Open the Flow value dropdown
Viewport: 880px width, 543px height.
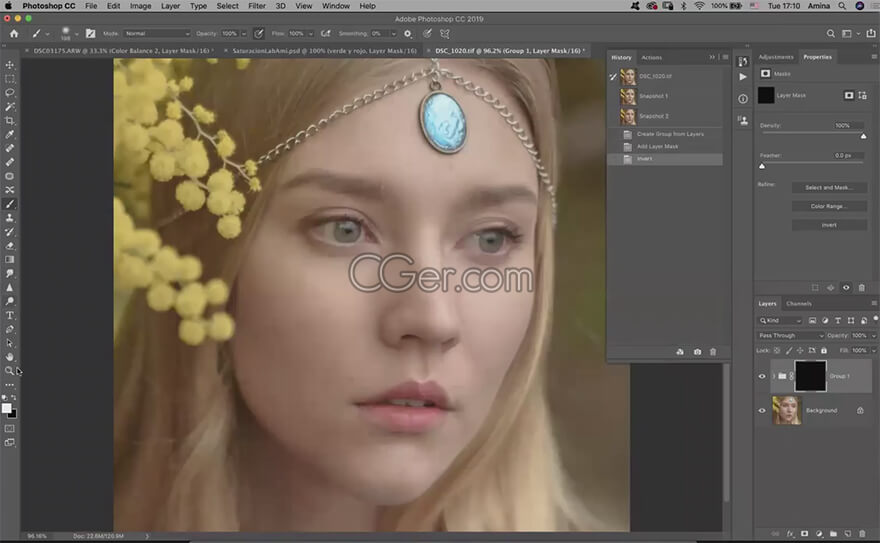point(310,34)
